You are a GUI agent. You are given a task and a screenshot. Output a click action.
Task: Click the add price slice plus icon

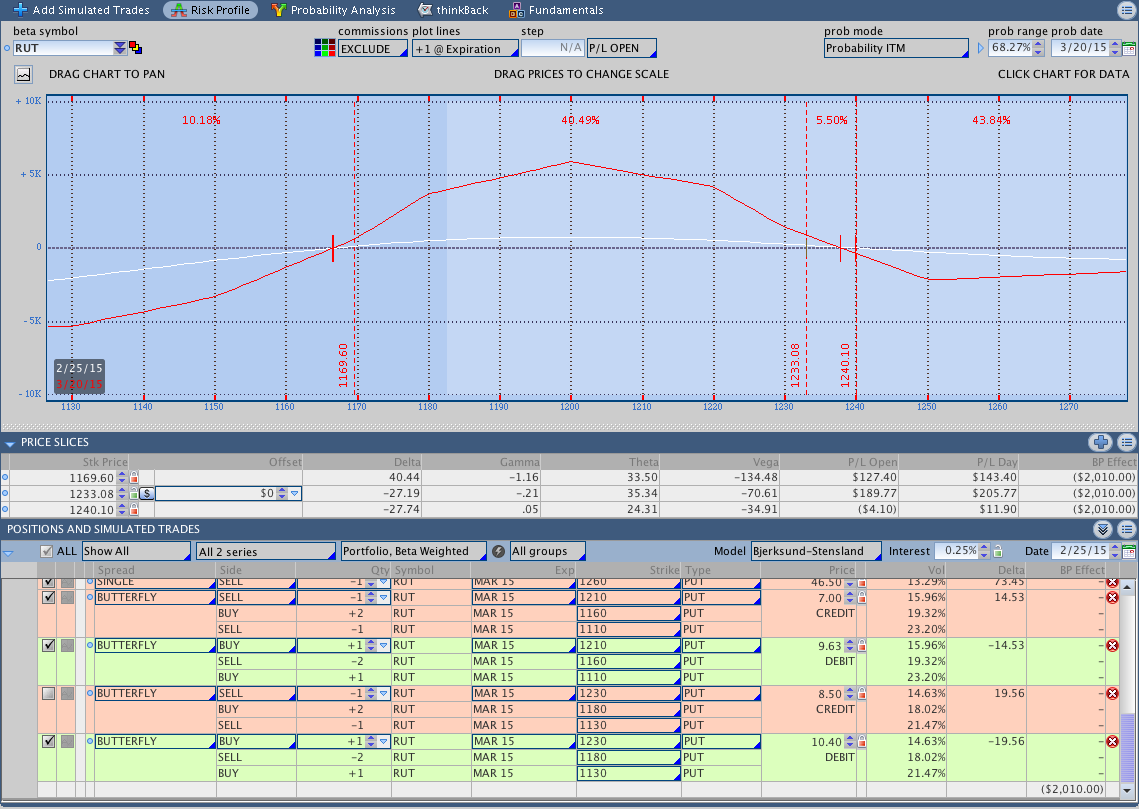[1101, 442]
